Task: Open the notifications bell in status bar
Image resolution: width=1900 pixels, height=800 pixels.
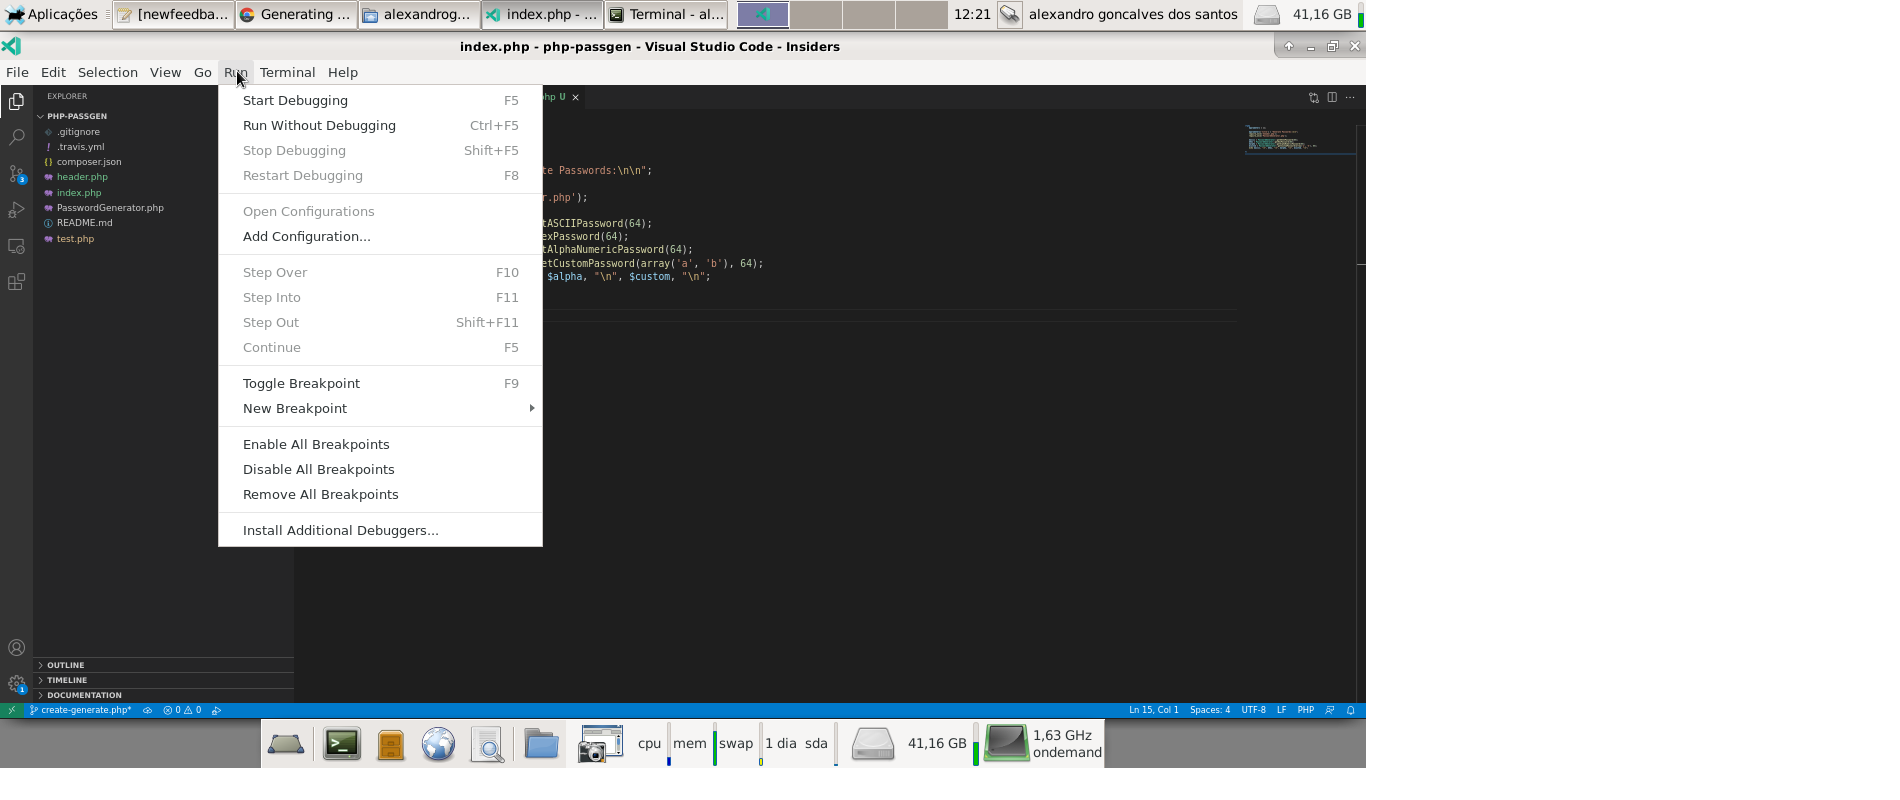Action: point(1350,710)
